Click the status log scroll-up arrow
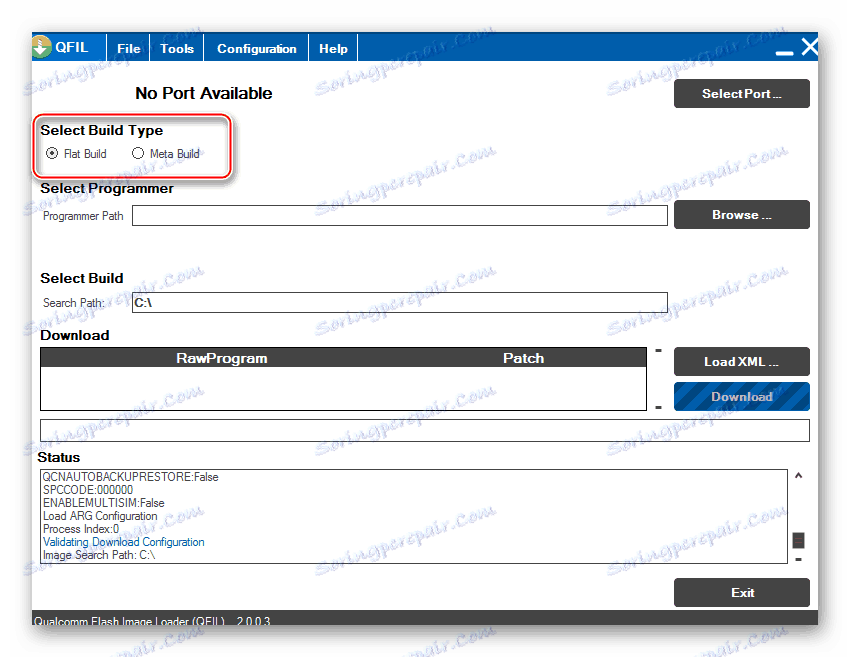Image resolution: width=850 pixels, height=657 pixels. click(799, 476)
